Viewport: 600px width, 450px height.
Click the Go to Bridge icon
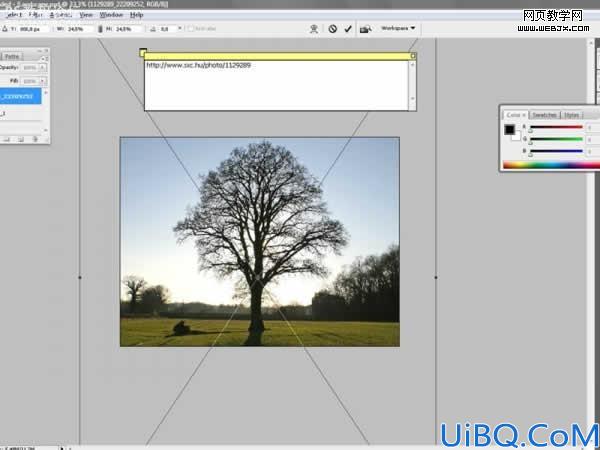point(365,29)
